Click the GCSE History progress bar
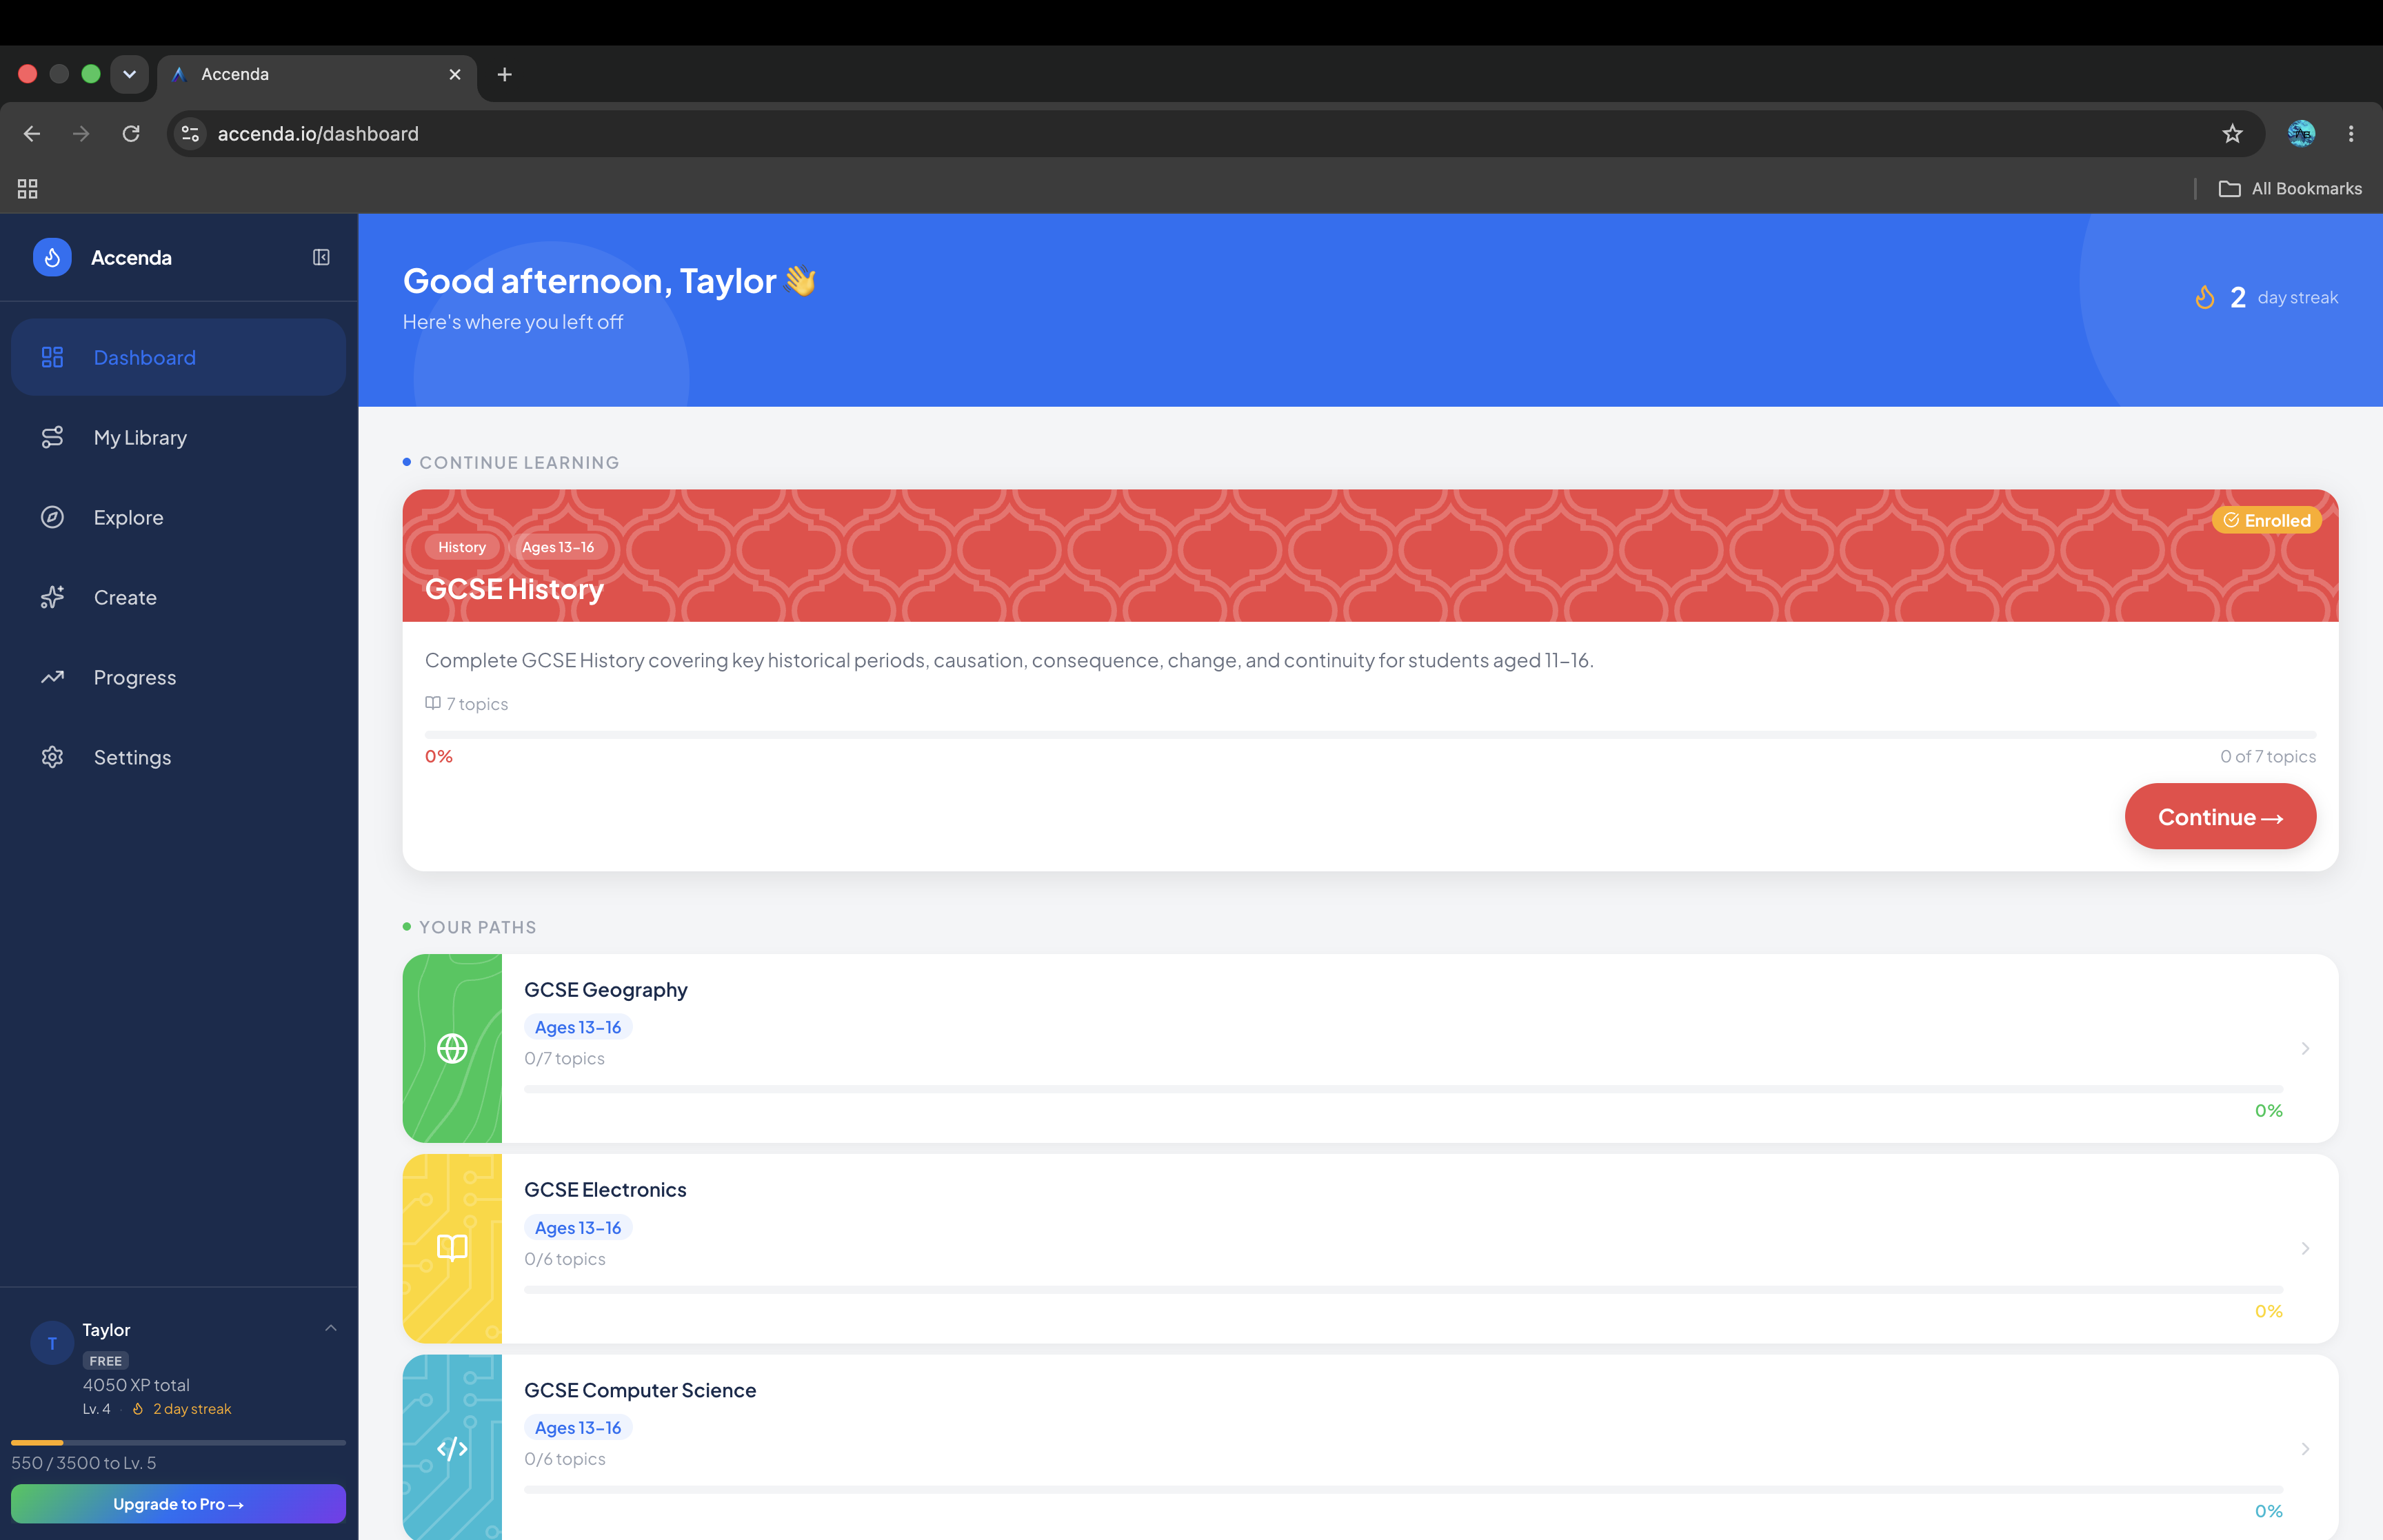Viewport: 2383px width, 1540px height. tap(1370, 734)
